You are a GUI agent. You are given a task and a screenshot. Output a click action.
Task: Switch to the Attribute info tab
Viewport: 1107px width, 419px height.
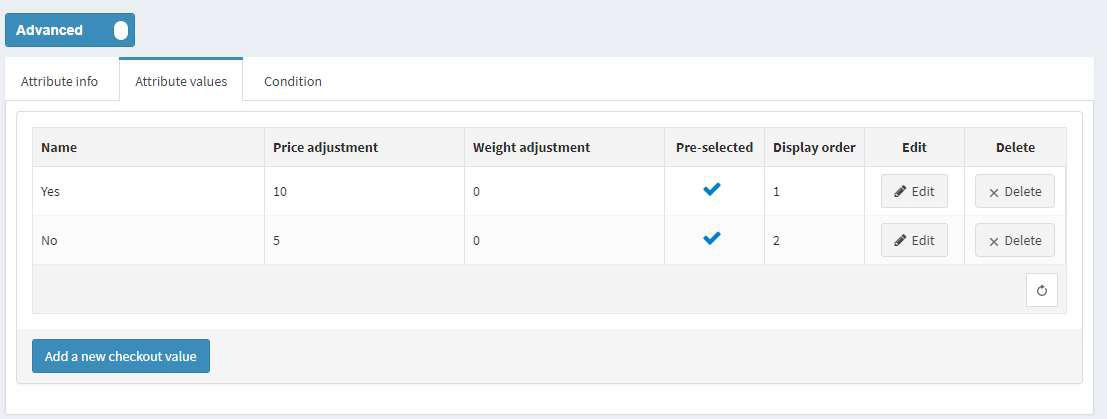tap(59, 81)
